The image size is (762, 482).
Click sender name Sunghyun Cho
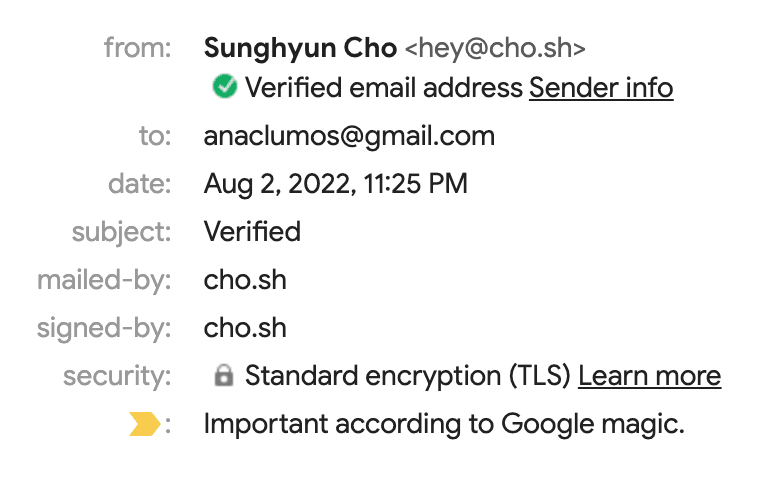[299, 47]
